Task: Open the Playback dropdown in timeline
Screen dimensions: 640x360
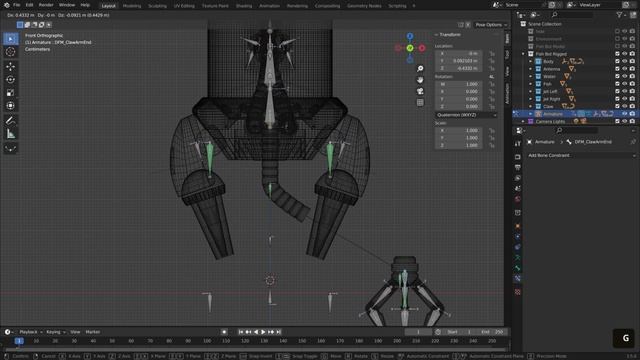Action: pos(31,332)
